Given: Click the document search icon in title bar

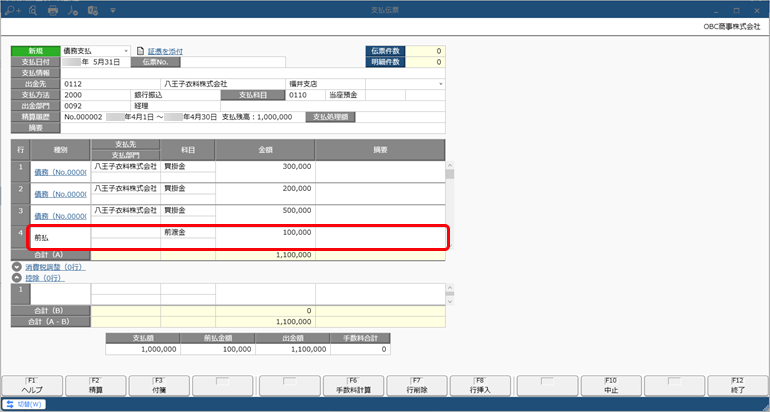Looking at the screenshot, I should pyautogui.click(x=33, y=10).
